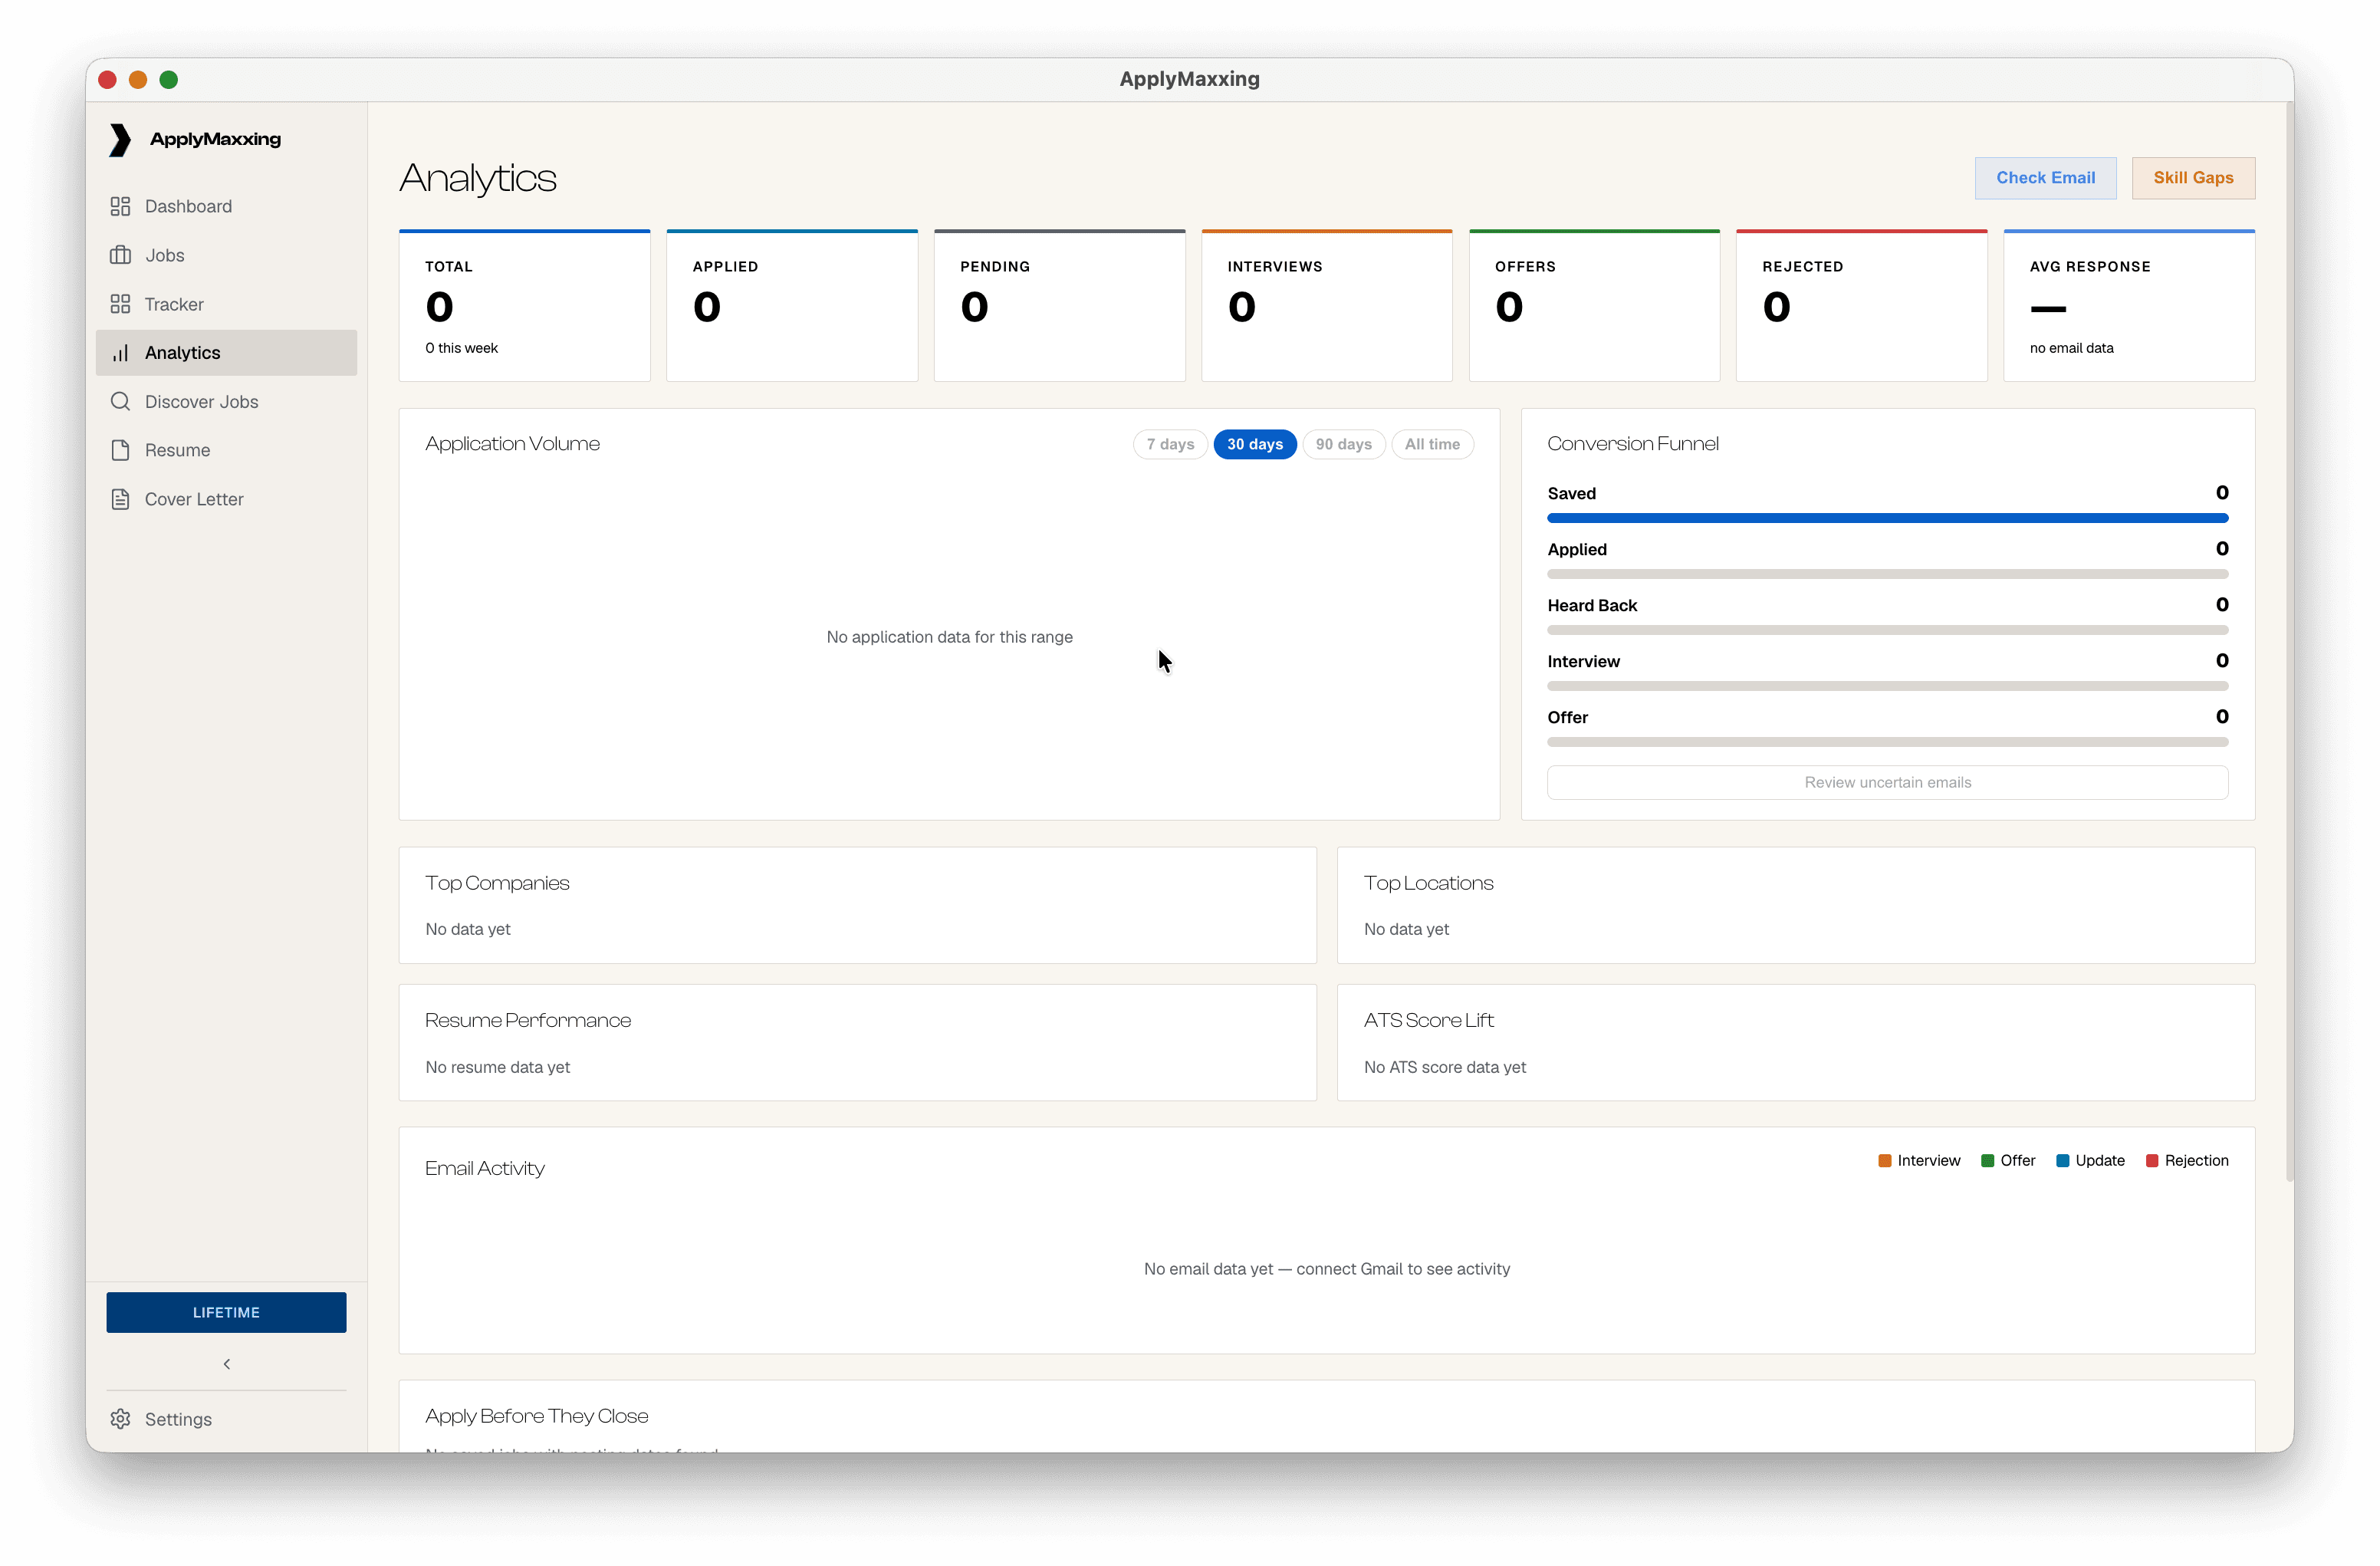Click the INTERVIEWS stat card
The height and width of the screenshot is (1566, 2380).
point(1327,305)
